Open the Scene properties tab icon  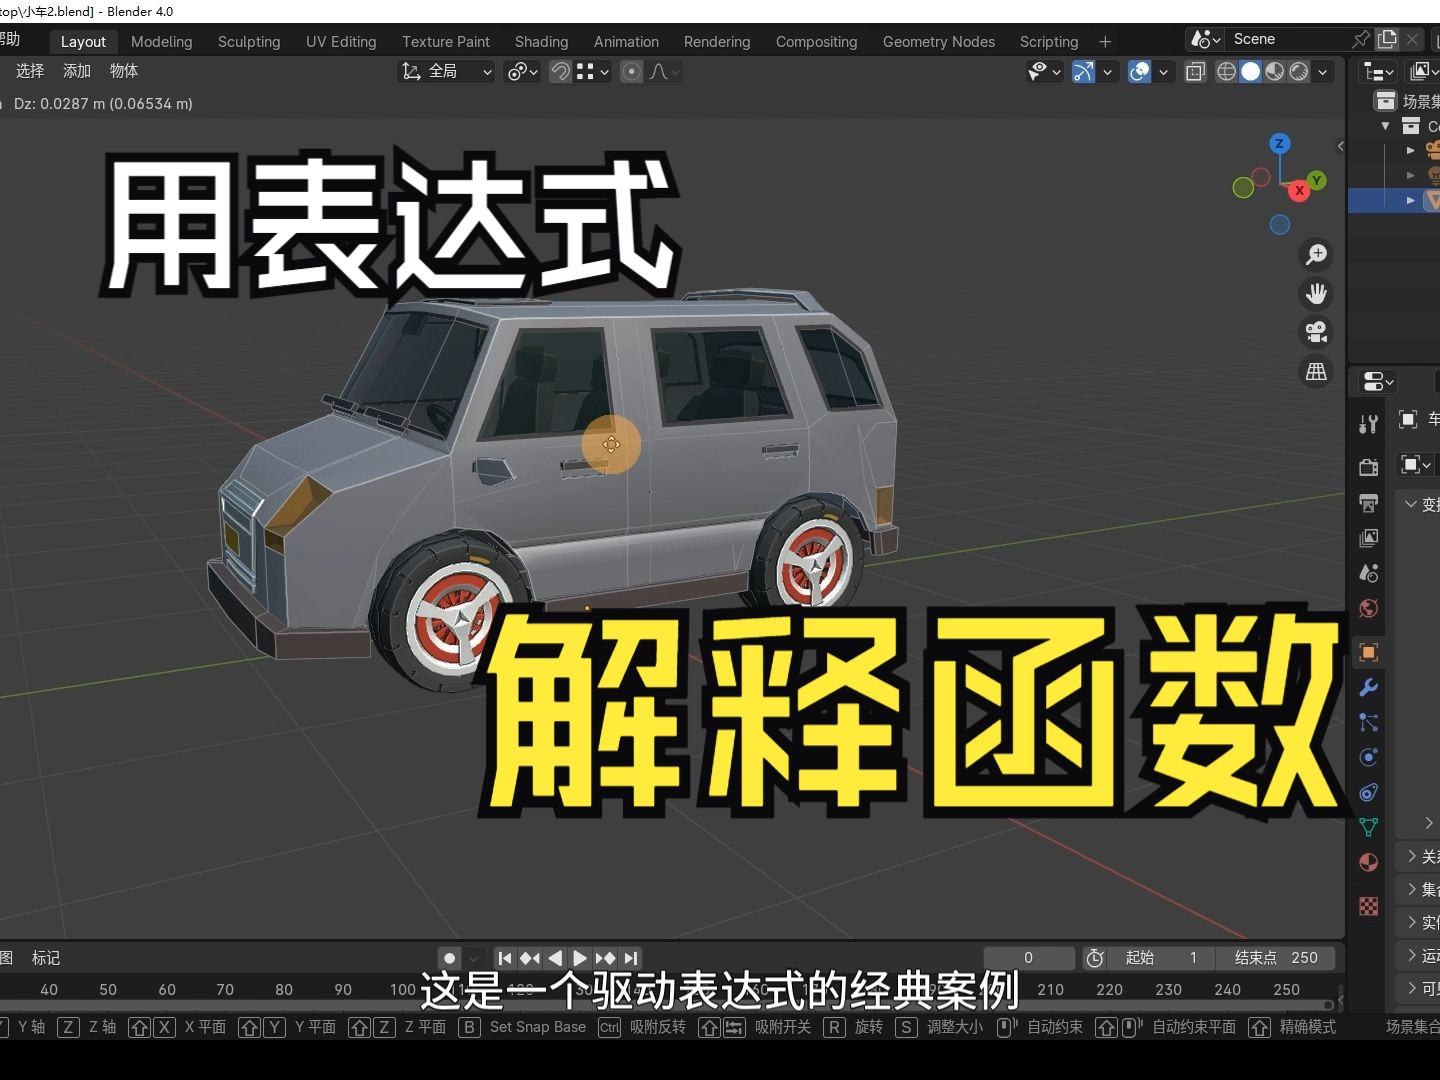point(1369,573)
